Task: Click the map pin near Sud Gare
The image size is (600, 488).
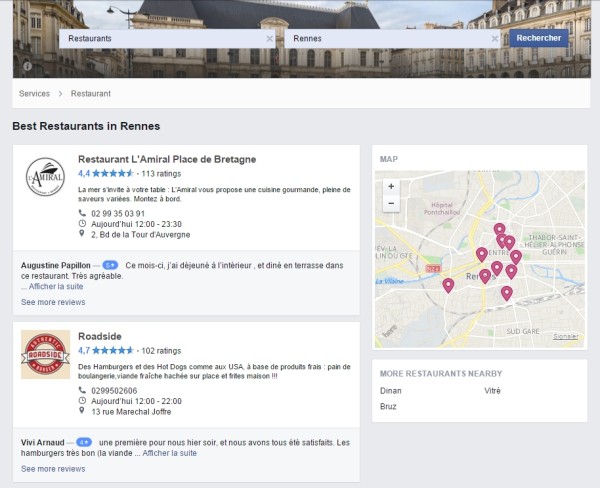Action: click(507, 294)
